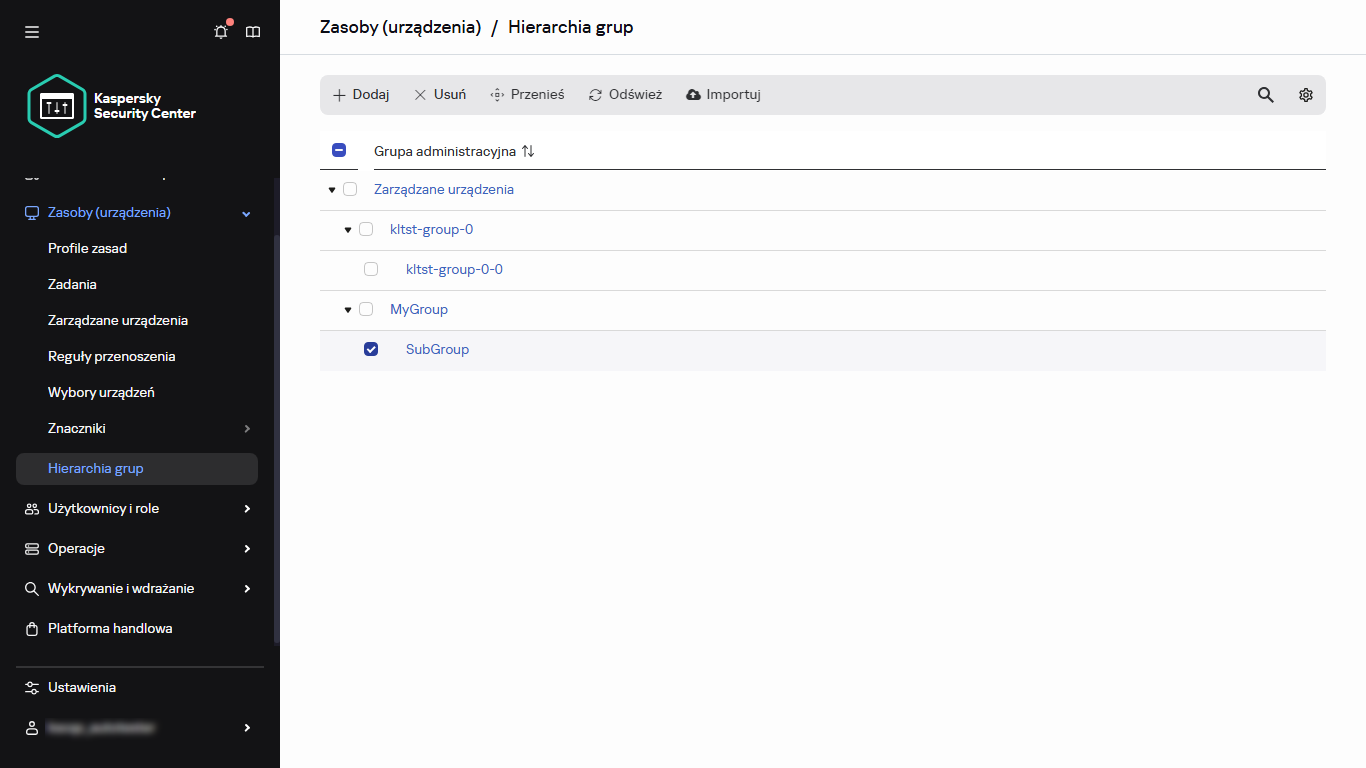The height and width of the screenshot is (768, 1366).
Task: Click the Dodaj button
Action: [x=360, y=94]
